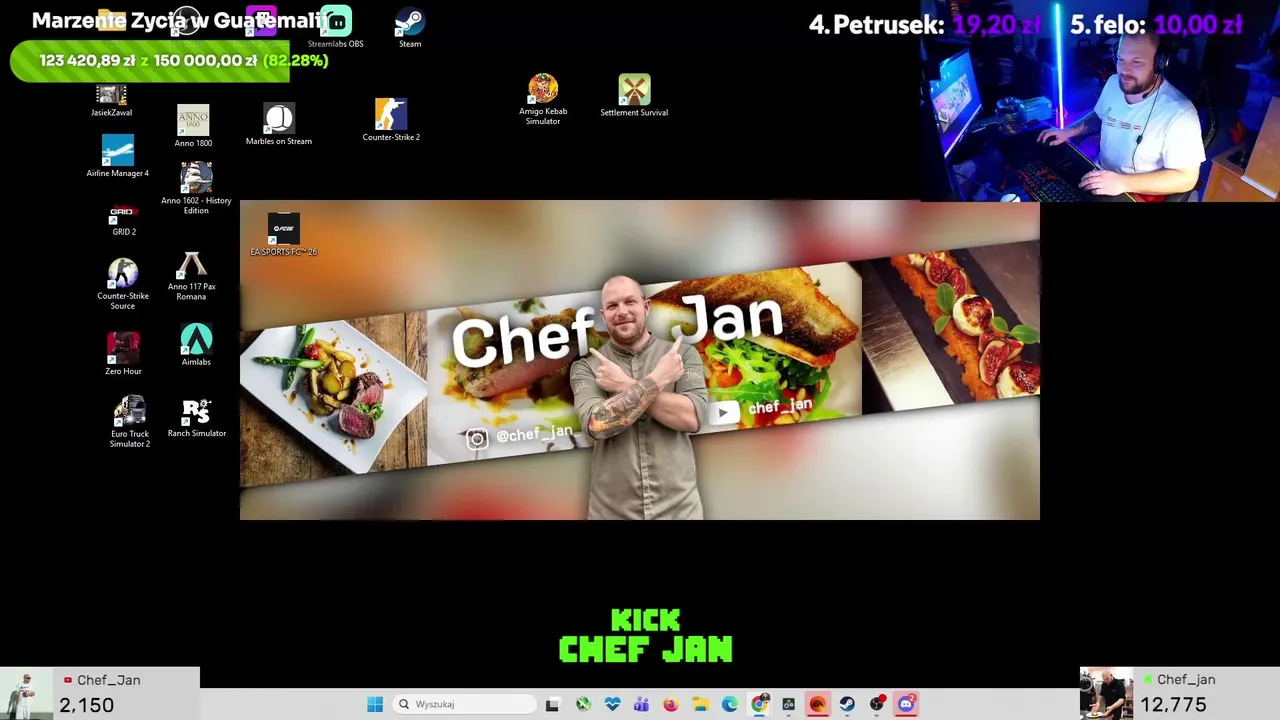
Task: Select the GRID 2 desktop shortcut
Action: tap(124, 219)
